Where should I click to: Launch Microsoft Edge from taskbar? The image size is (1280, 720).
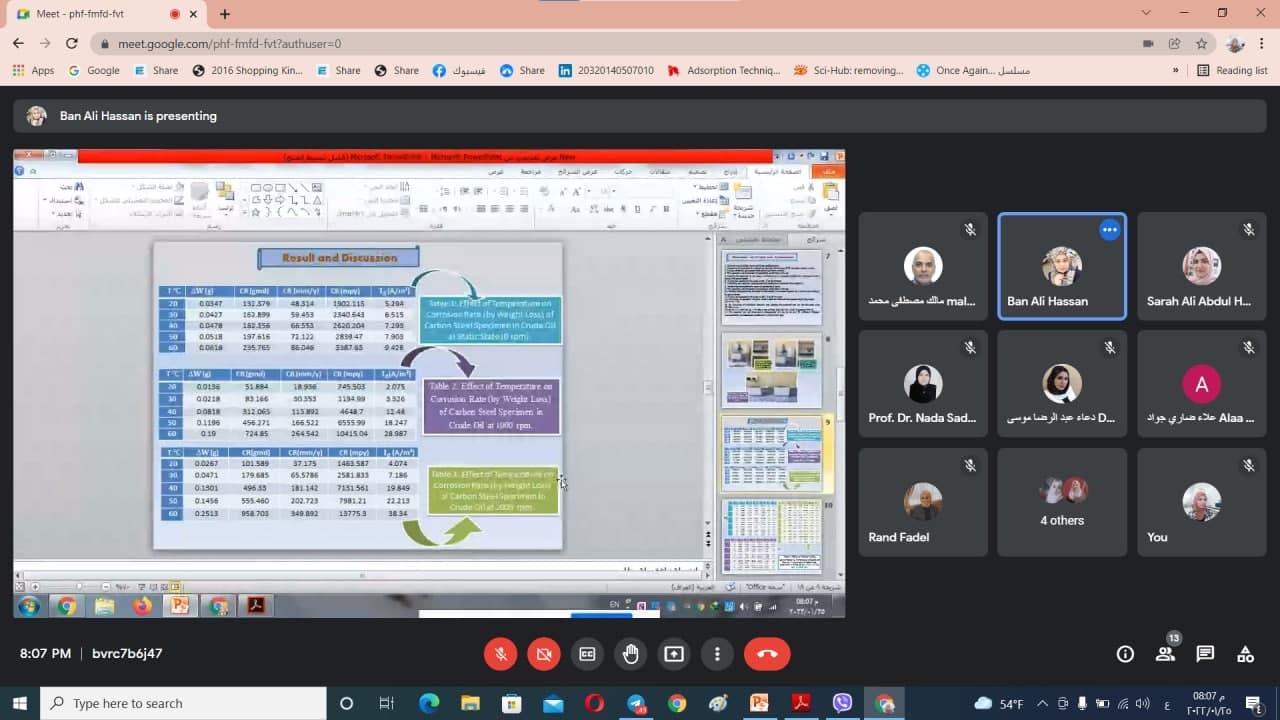pyautogui.click(x=429, y=703)
